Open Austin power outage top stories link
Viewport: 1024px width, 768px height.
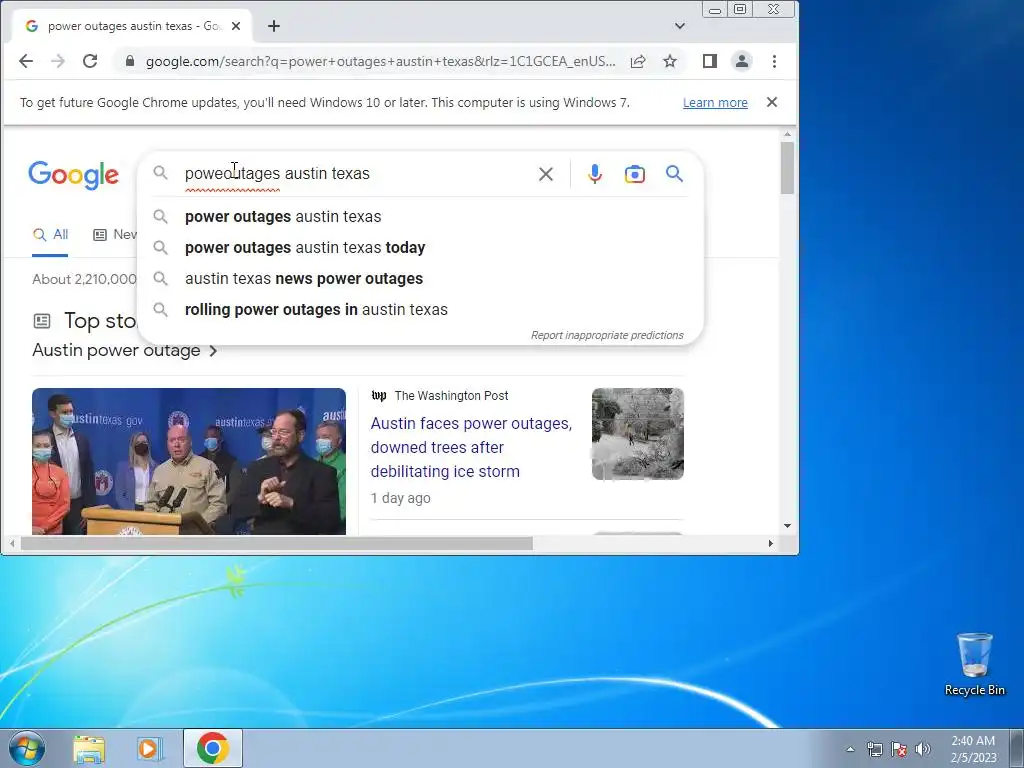pos(116,351)
